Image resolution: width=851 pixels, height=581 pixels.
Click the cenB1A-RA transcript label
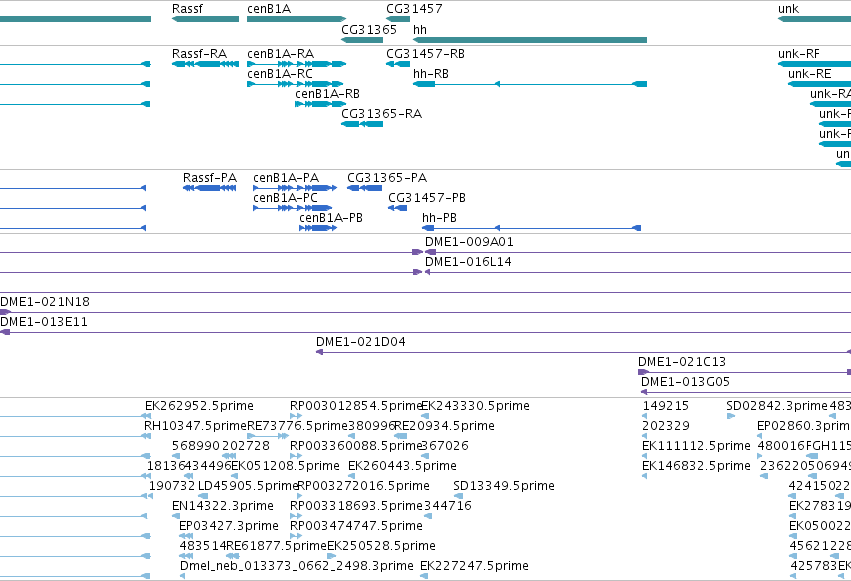[280, 54]
